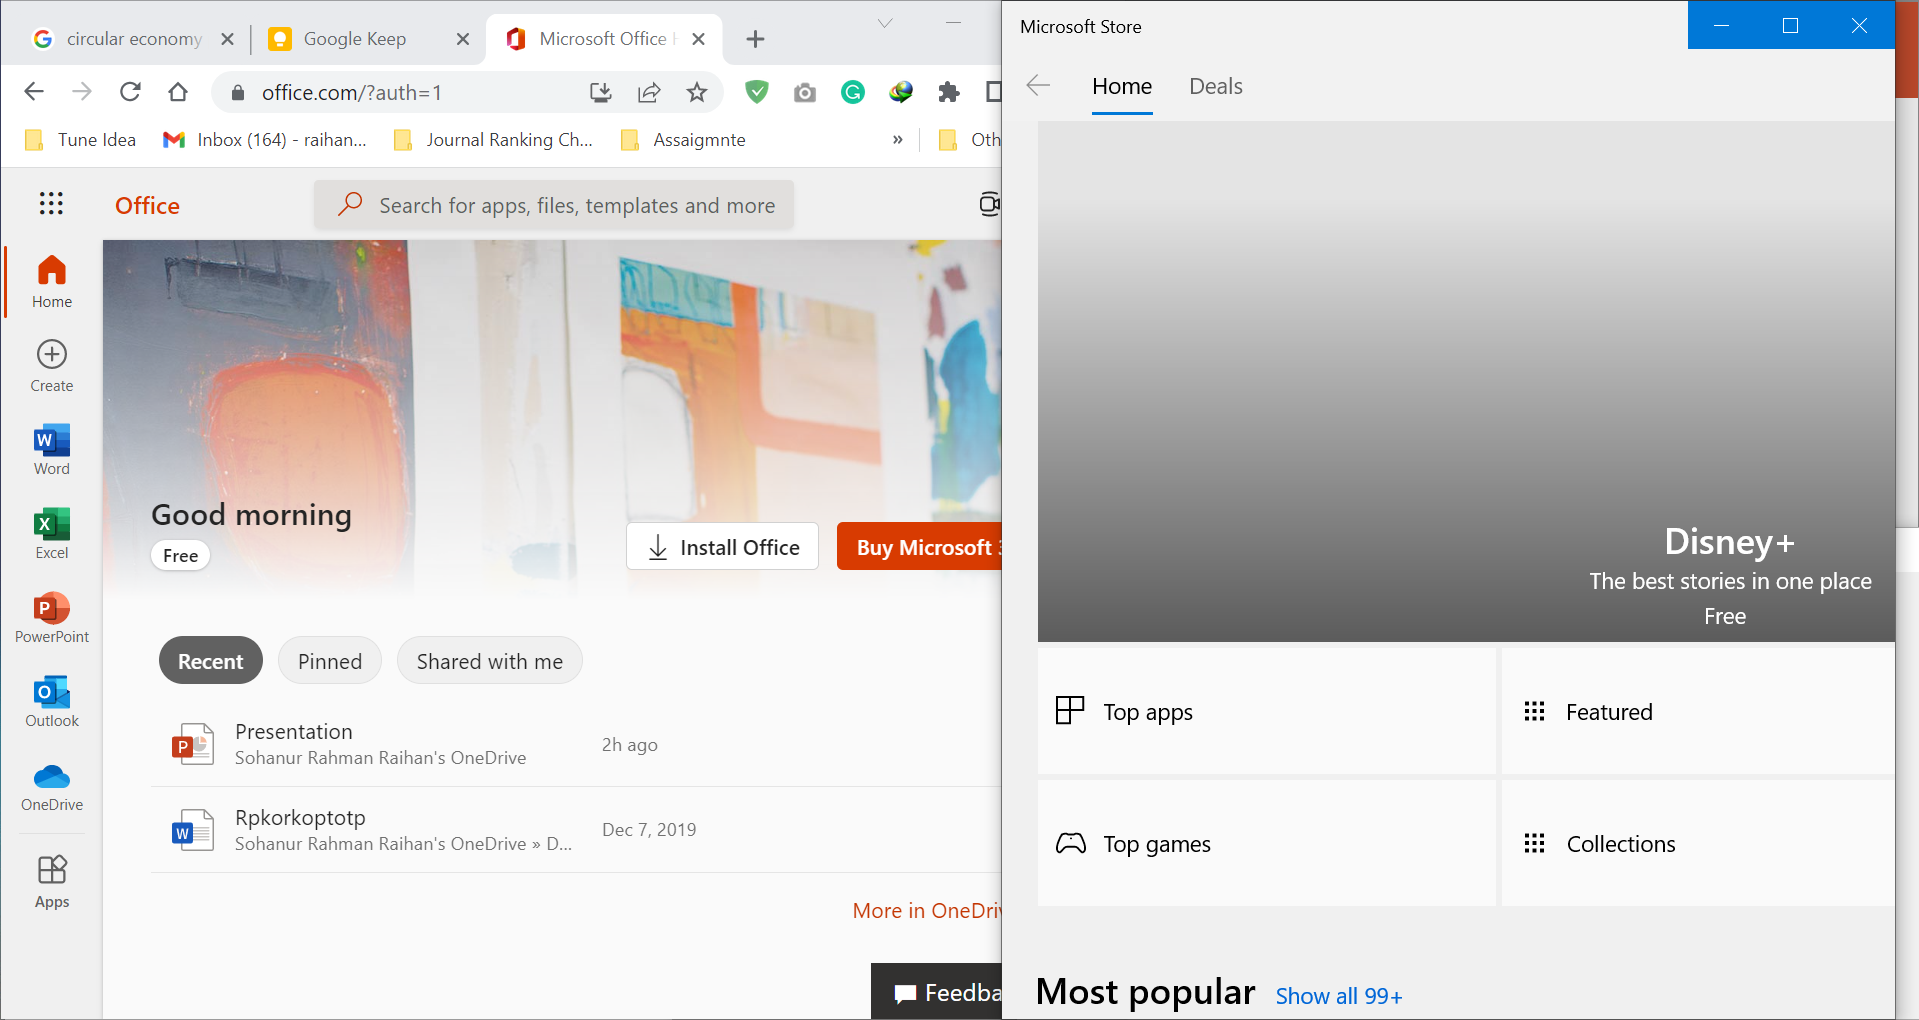Click the install app icon in address bar

[x=601, y=93]
